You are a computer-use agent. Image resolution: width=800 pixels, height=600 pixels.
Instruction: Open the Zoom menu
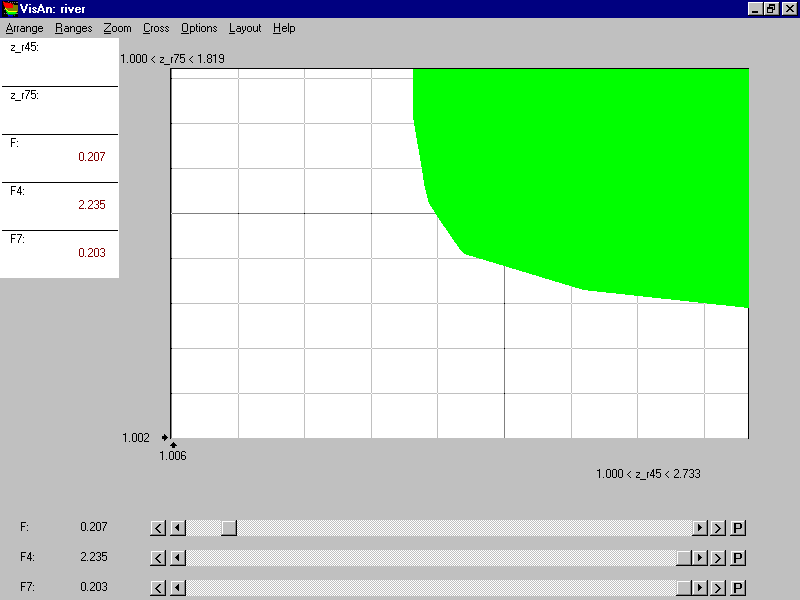point(117,28)
